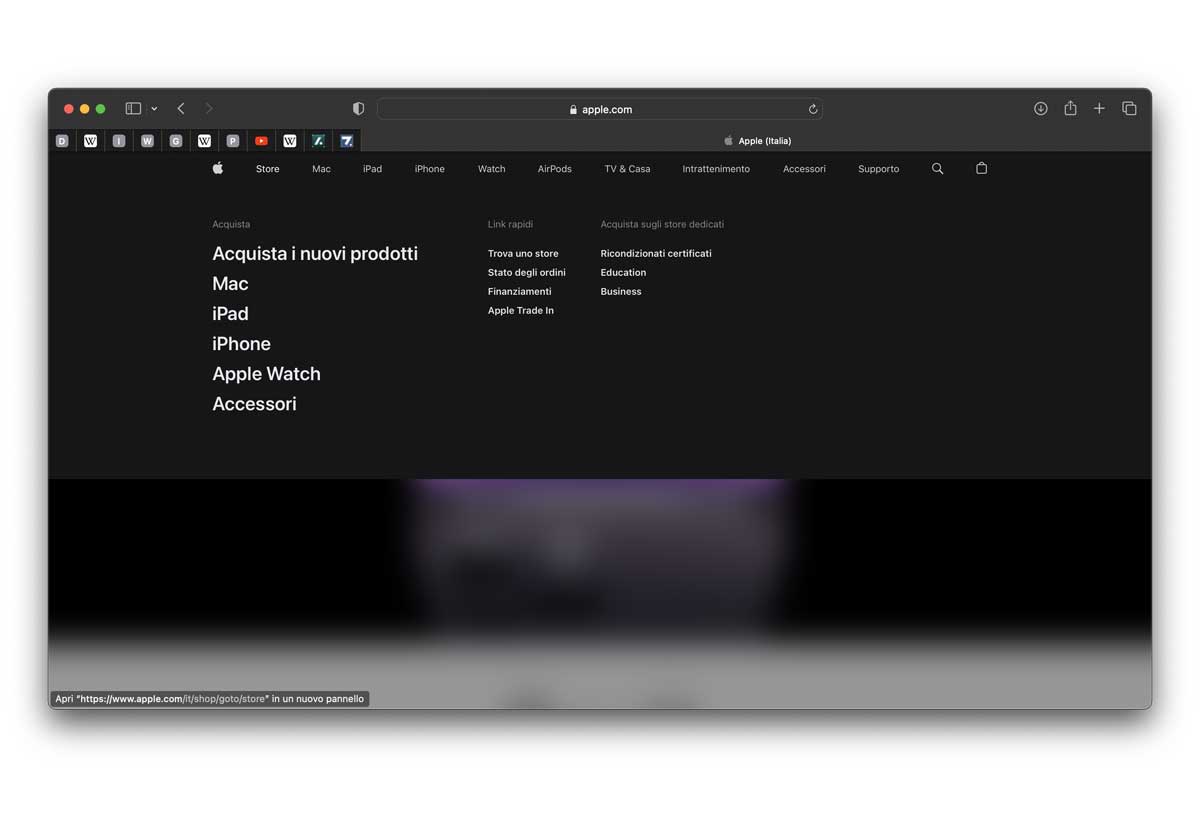Open the Ricondizionati certificati link
This screenshot has width=1200, height=826.
click(656, 254)
